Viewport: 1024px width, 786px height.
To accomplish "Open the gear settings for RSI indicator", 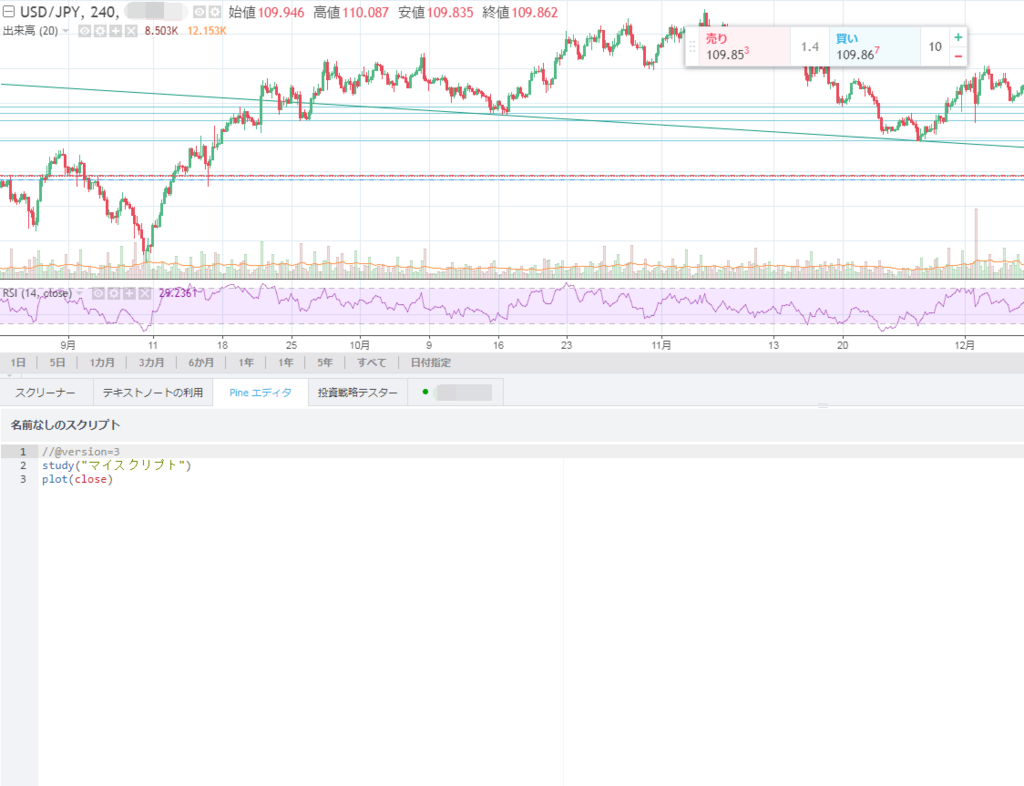I will 114,293.
